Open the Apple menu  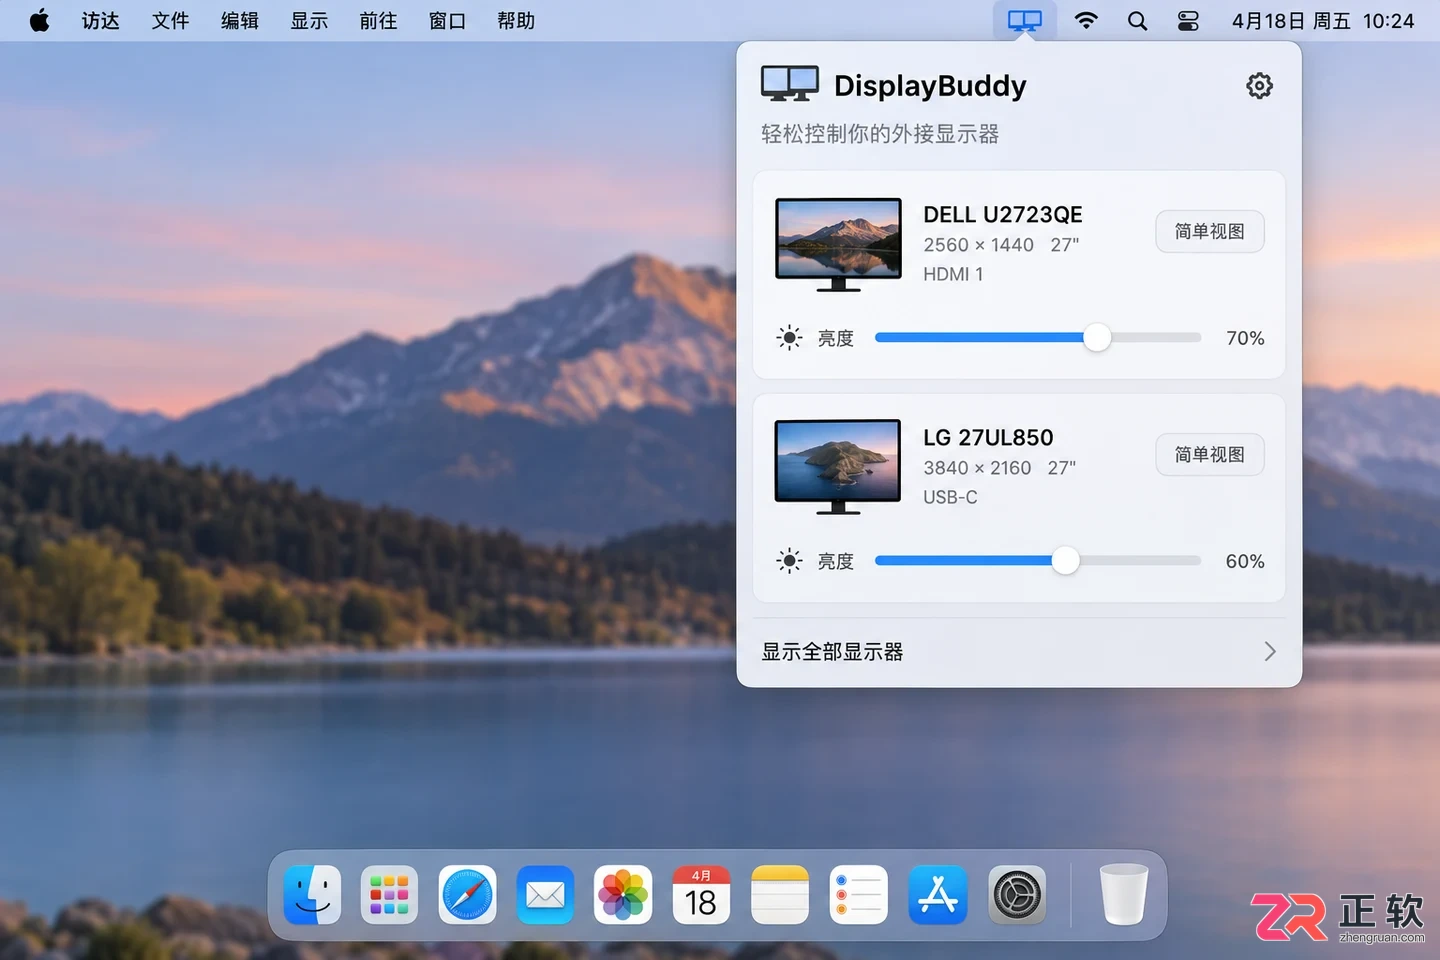tap(40, 21)
